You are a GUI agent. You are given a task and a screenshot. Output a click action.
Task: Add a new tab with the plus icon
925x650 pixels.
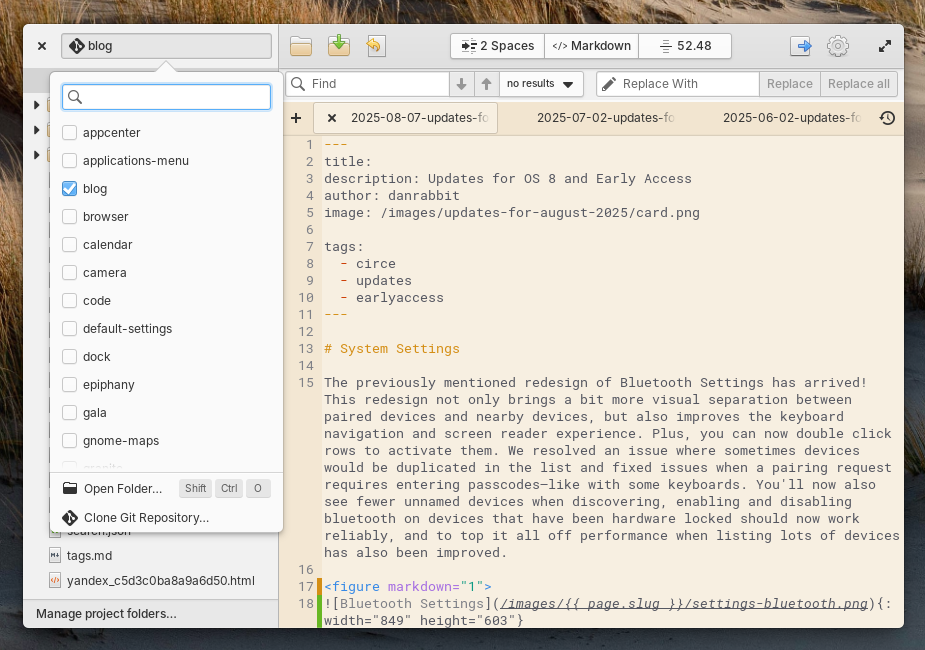coord(296,118)
